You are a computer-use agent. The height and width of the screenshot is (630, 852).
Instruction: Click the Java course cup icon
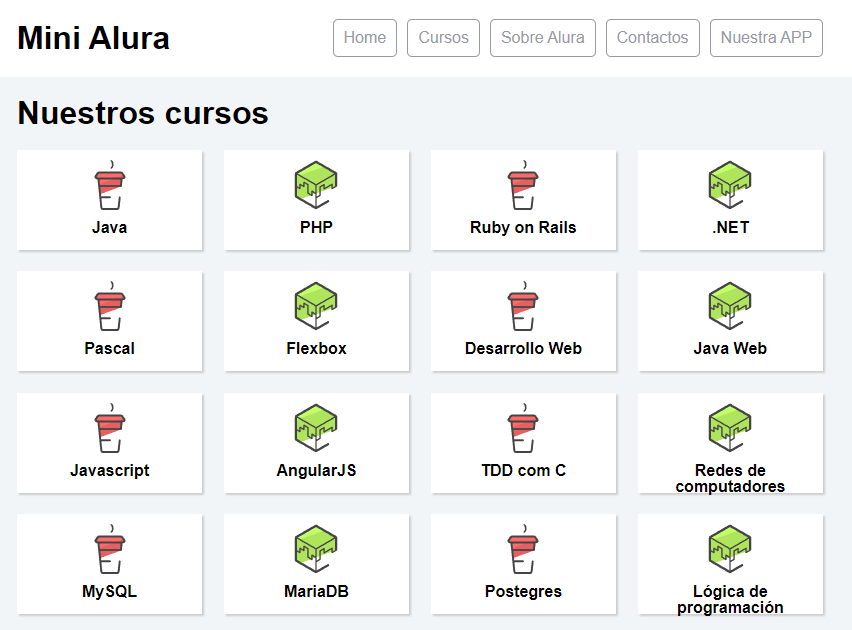[109, 185]
